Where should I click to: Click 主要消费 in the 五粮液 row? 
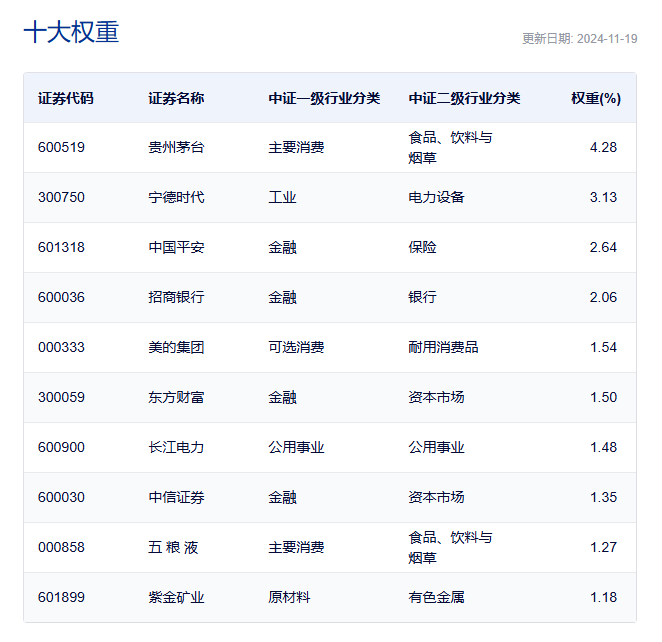296,547
